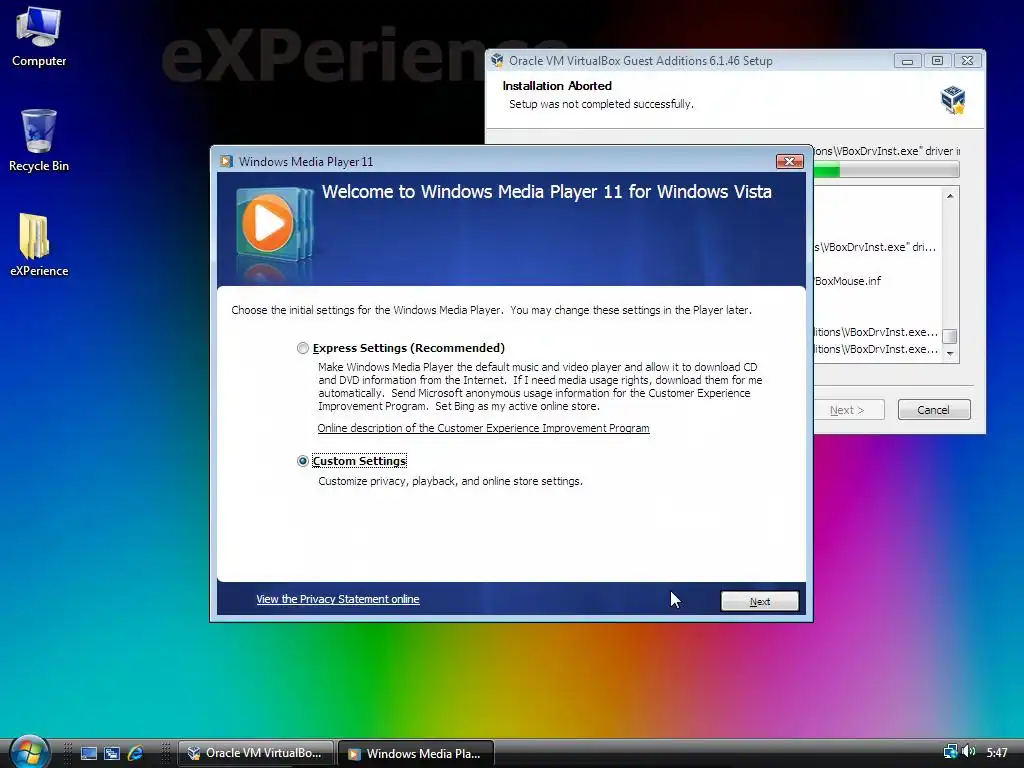Open the volume speaker tray icon
Viewport: 1024px width, 768px height.
(968, 752)
